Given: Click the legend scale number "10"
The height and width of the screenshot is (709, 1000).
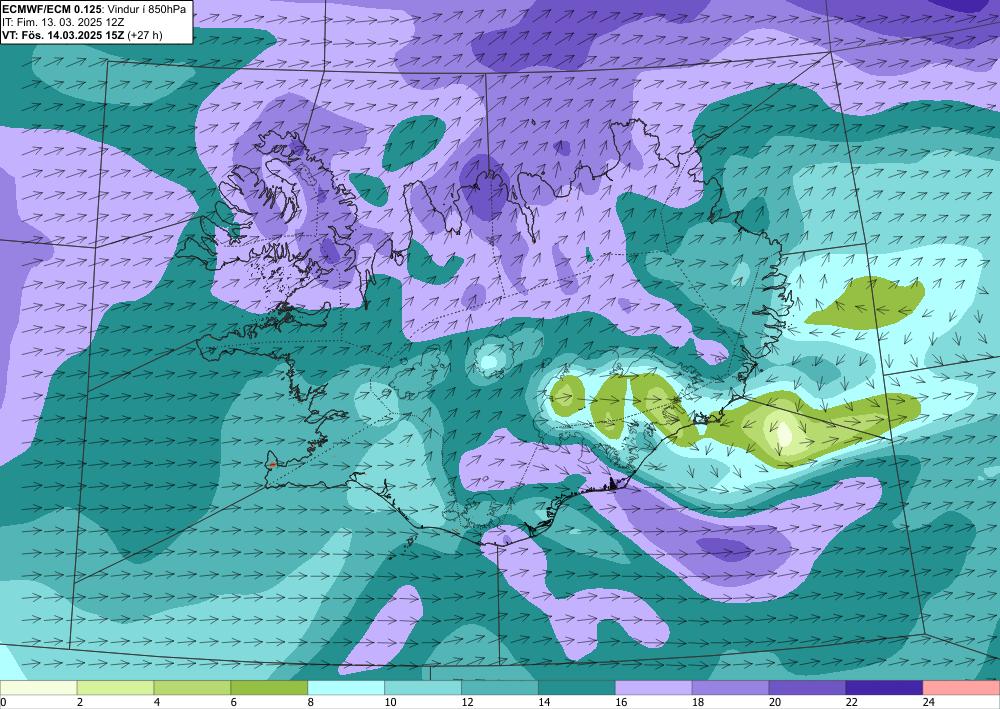Looking at the screenshot, I should point(390,702).
